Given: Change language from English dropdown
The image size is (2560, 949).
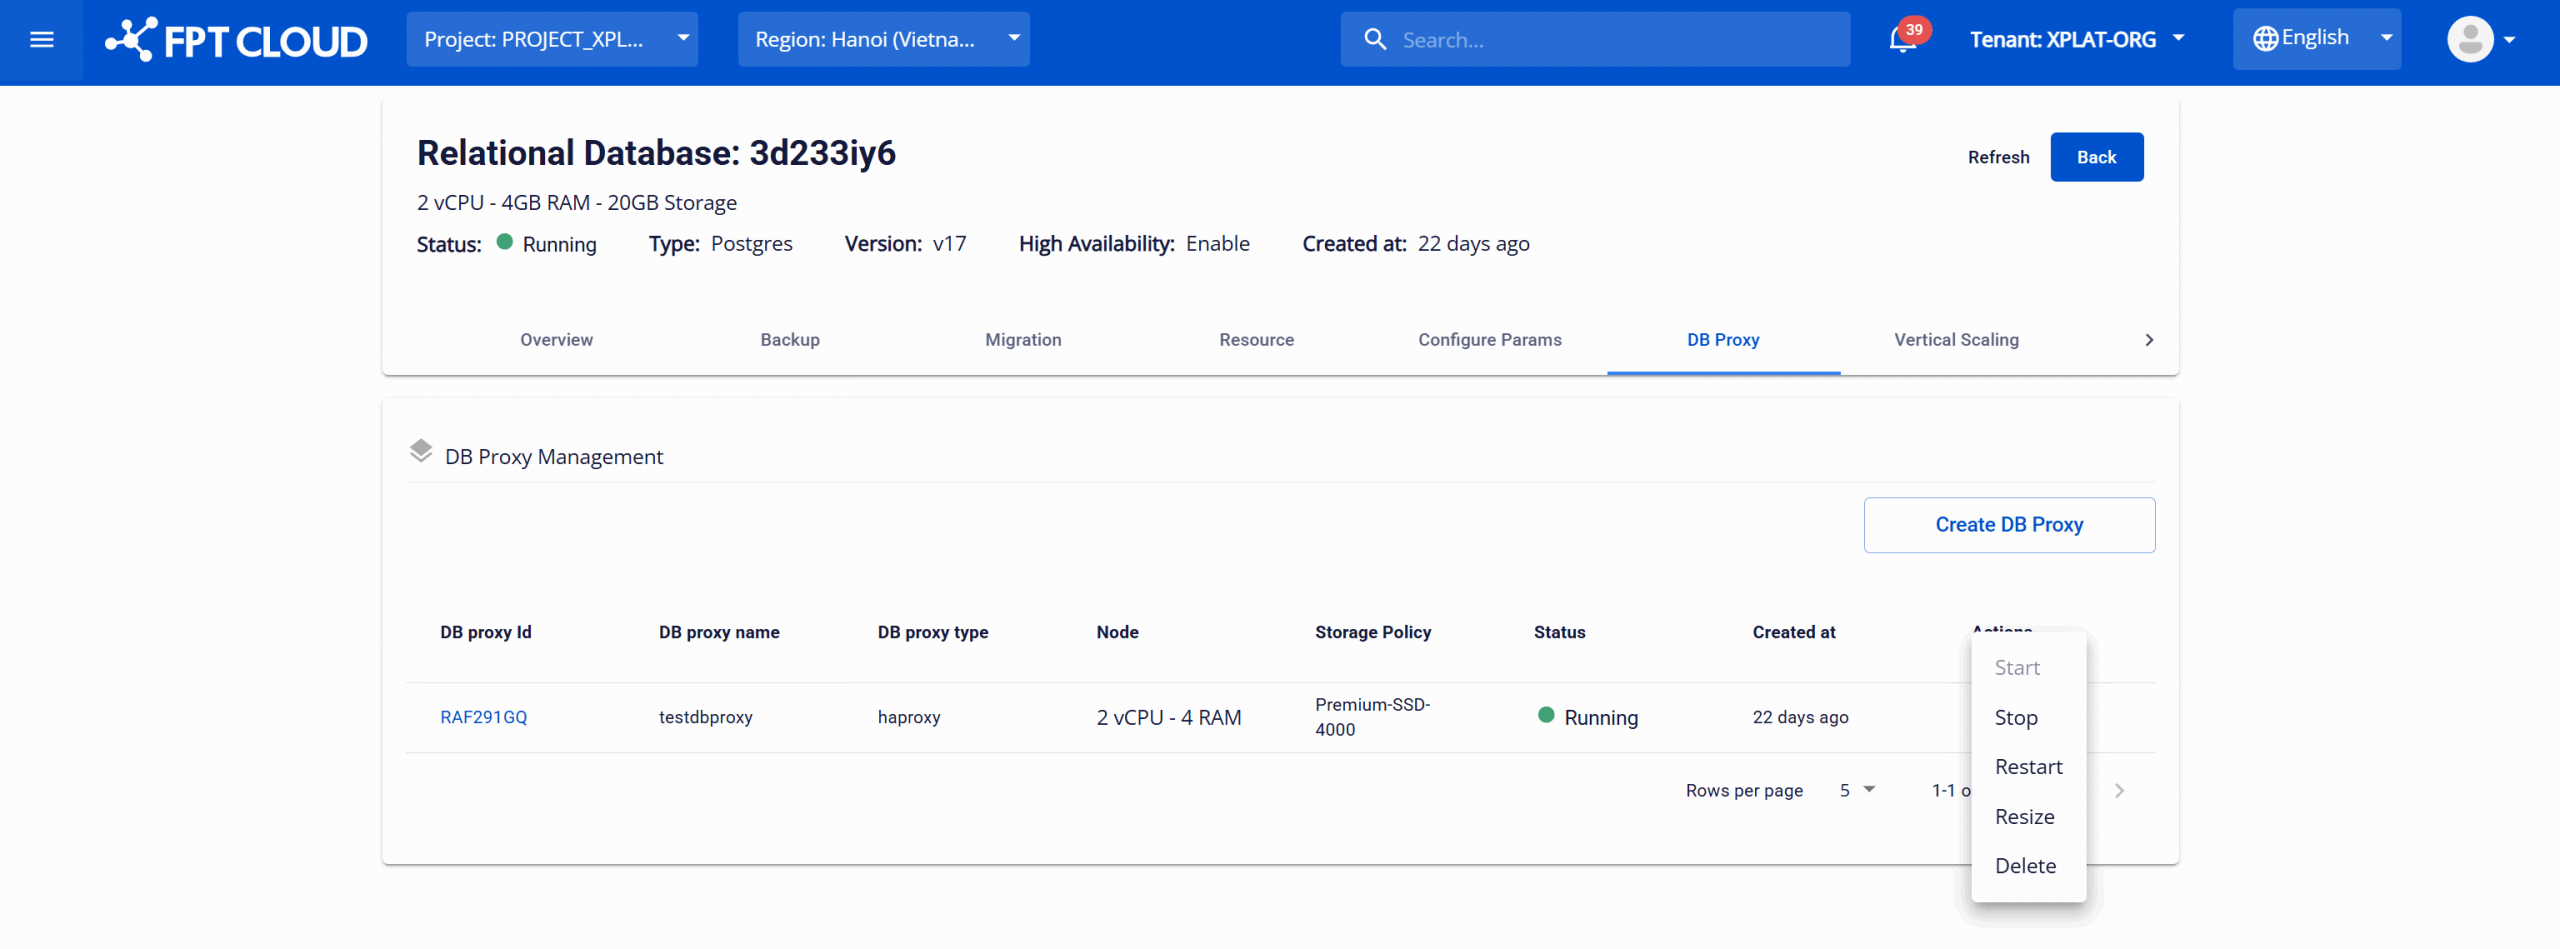Looking at the screenshot, I should (2316, 38).
